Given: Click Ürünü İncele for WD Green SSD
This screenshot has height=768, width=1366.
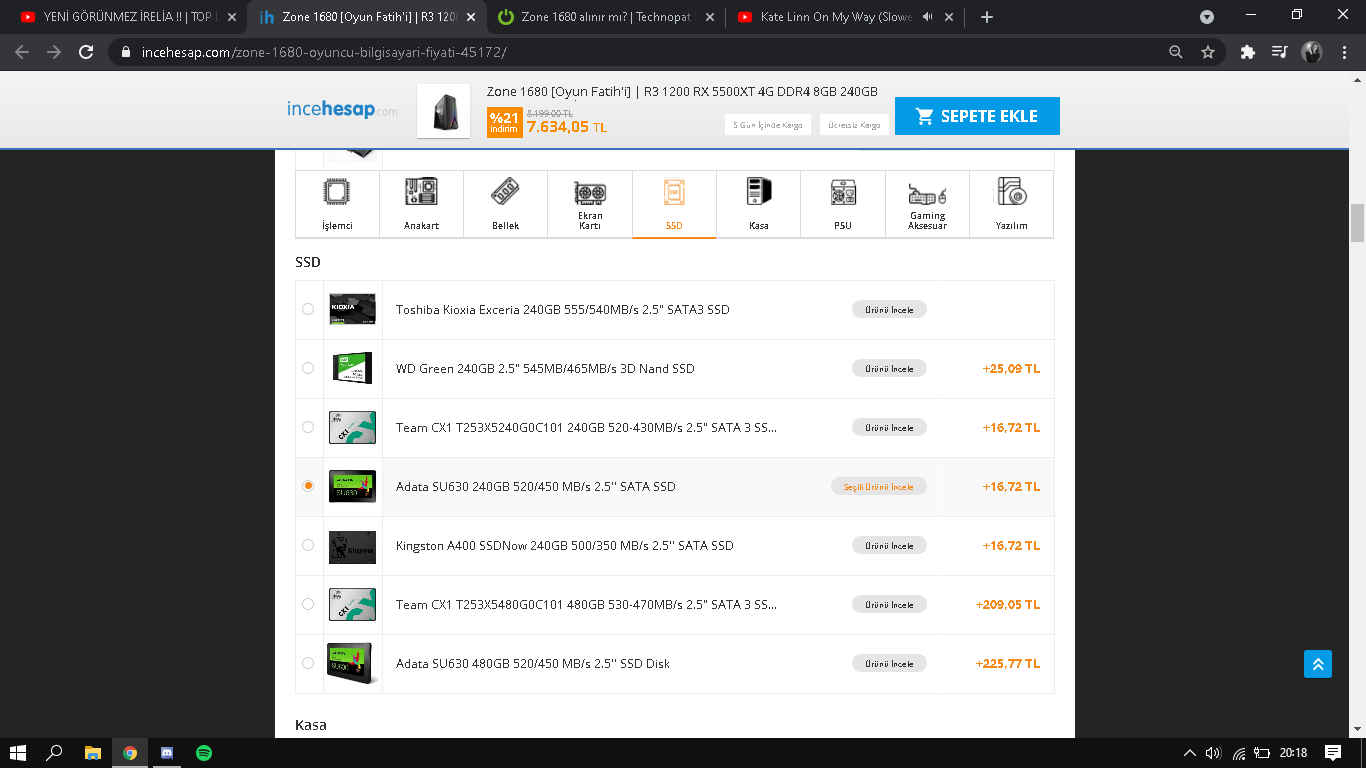Looking at the screenshot, I should click(x=889, y=368).
